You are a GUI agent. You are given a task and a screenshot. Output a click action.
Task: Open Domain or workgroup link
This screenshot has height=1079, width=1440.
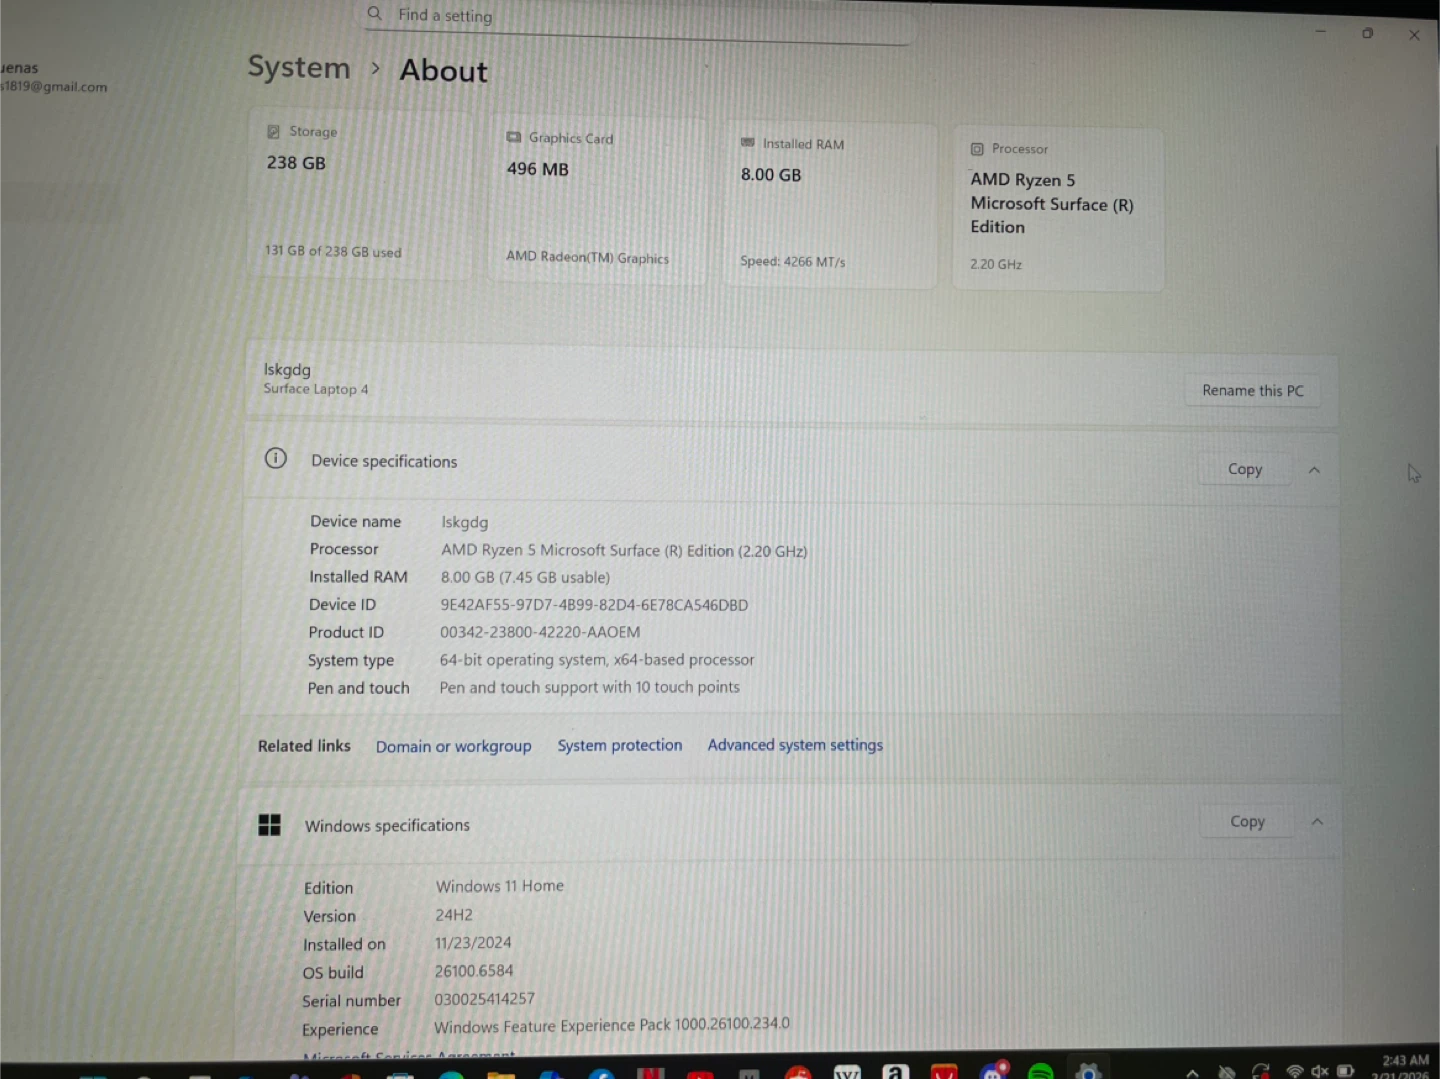click(x=453, y=747)
